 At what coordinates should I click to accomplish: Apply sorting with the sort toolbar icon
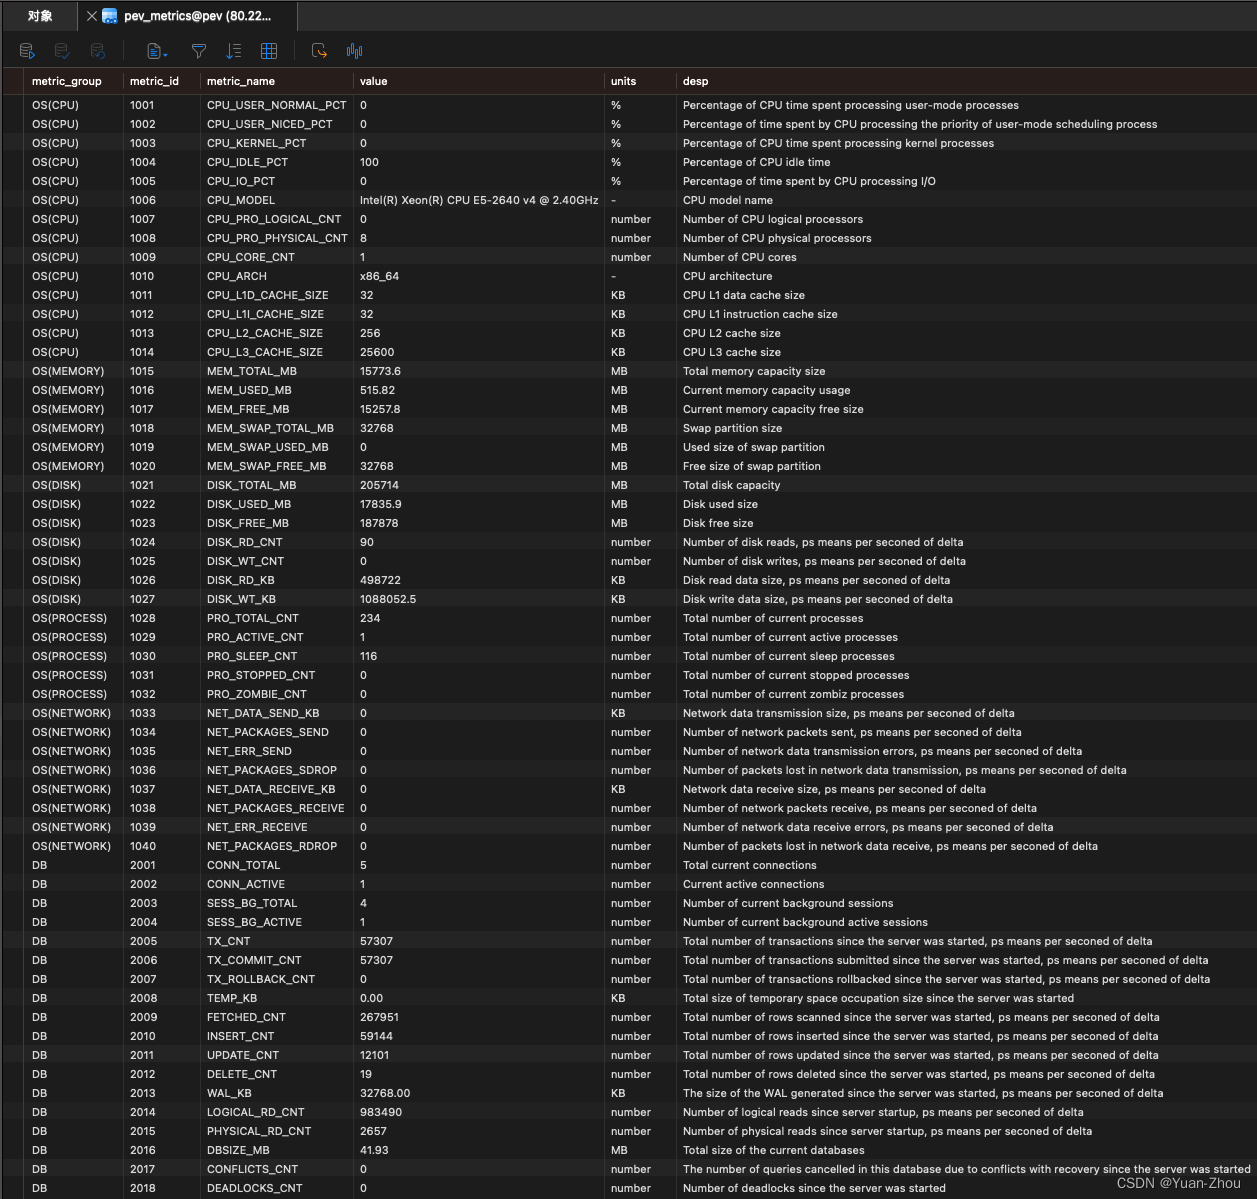coord(234,50)
